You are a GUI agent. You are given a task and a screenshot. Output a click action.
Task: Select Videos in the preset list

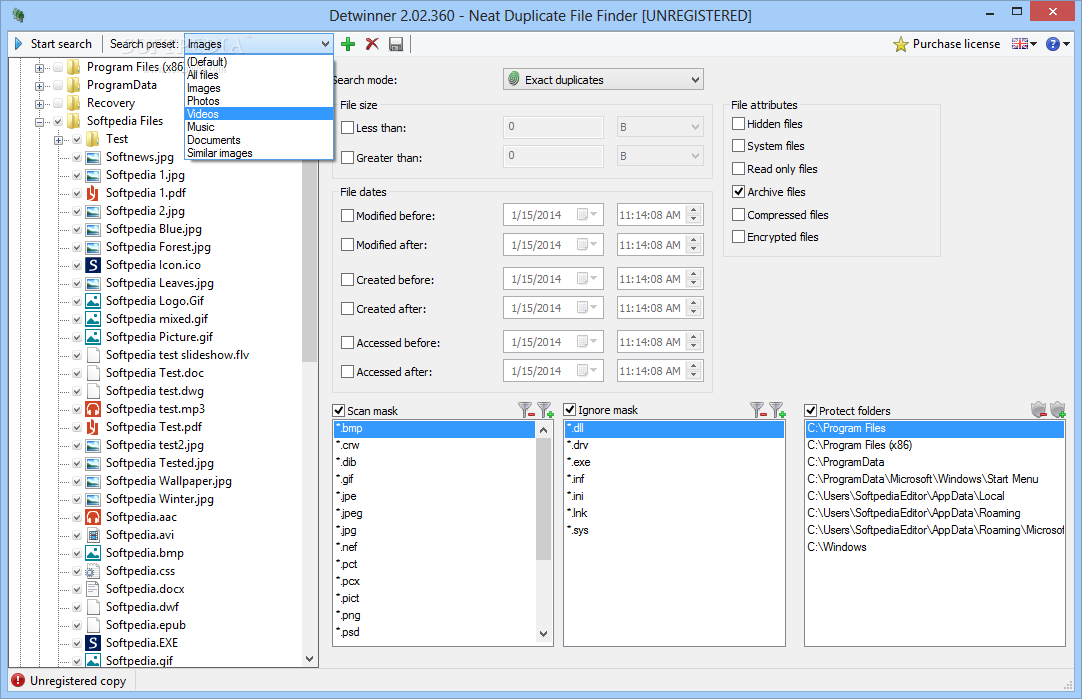259,114
